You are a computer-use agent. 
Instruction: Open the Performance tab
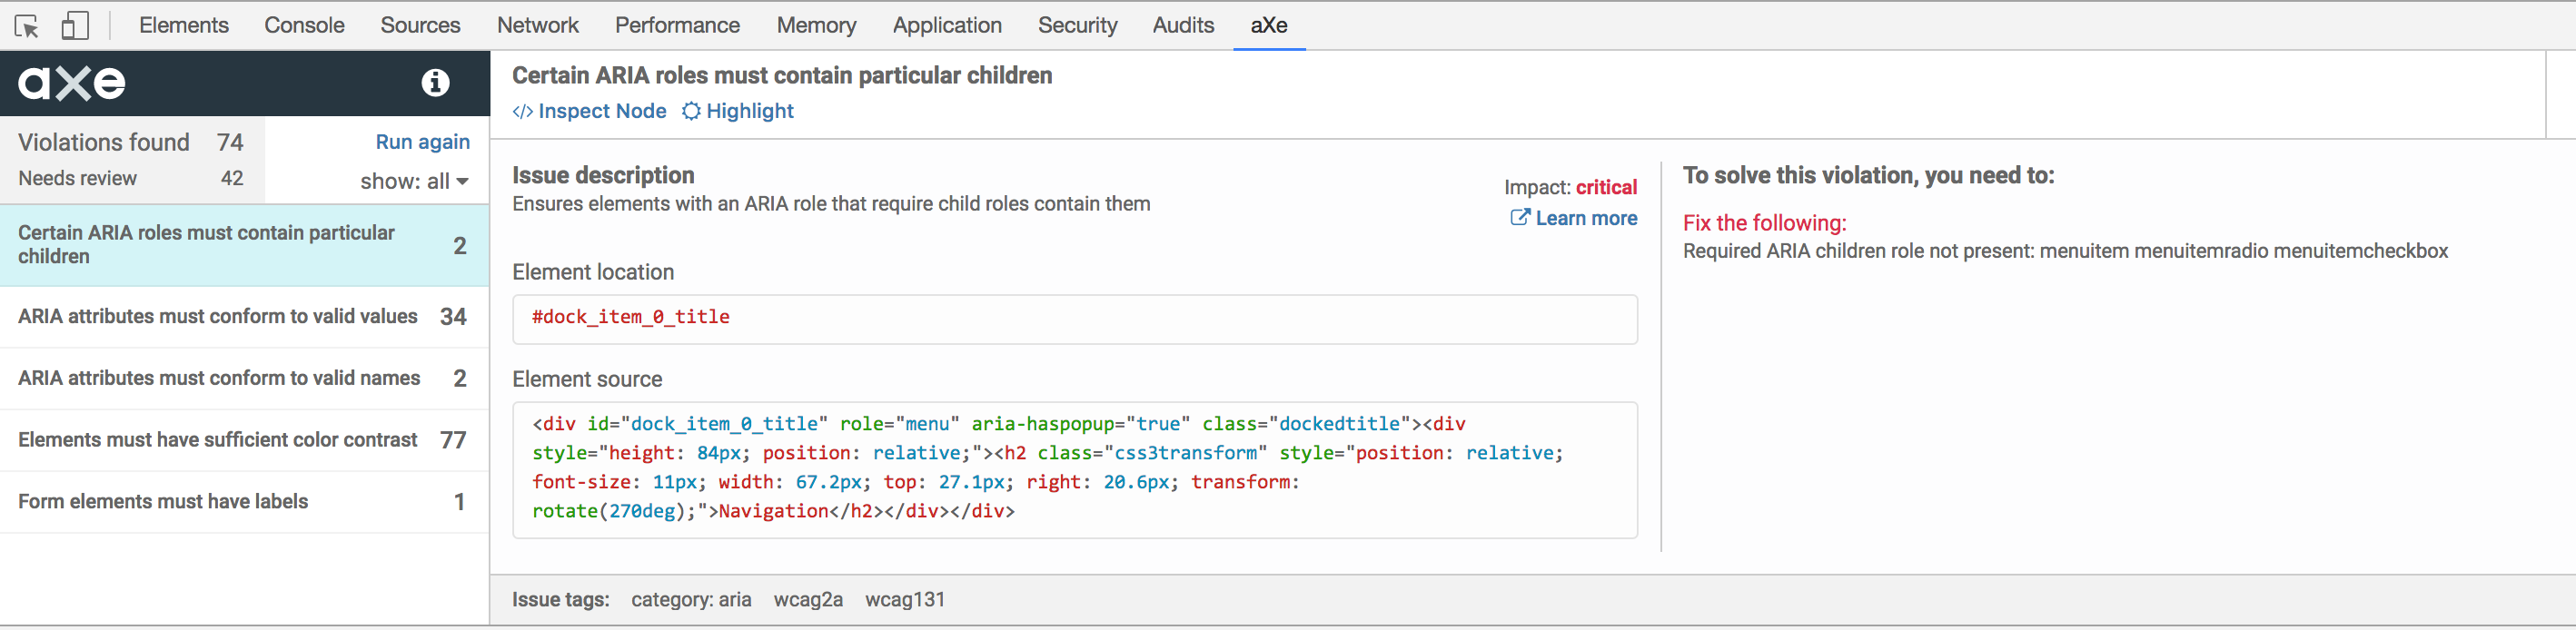click(x=677, y=25)
